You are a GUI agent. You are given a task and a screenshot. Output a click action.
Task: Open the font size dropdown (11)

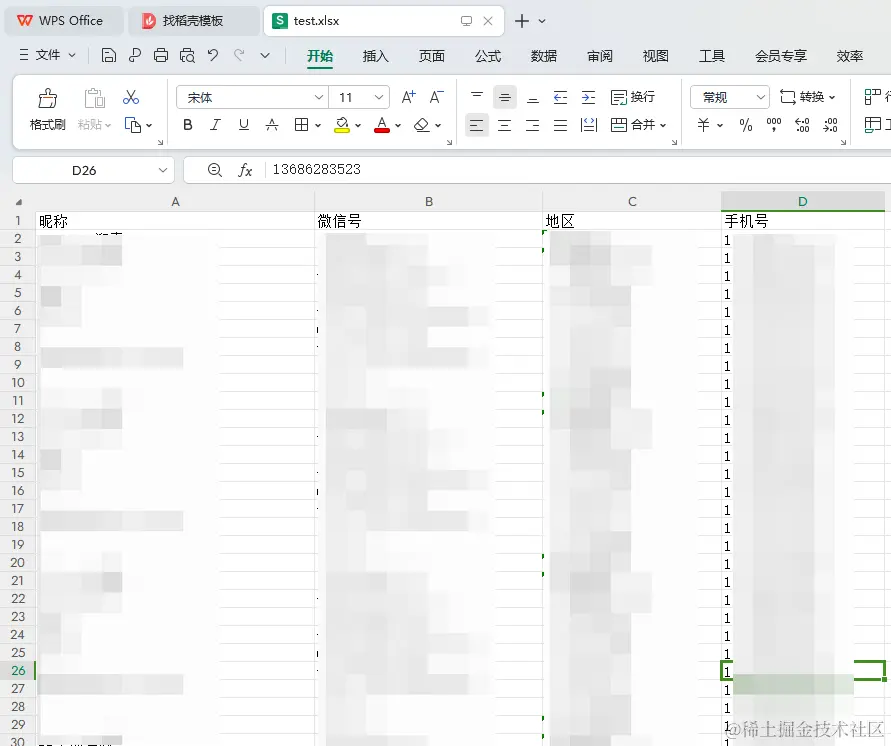pyautogui.click(x=378, y=97)
